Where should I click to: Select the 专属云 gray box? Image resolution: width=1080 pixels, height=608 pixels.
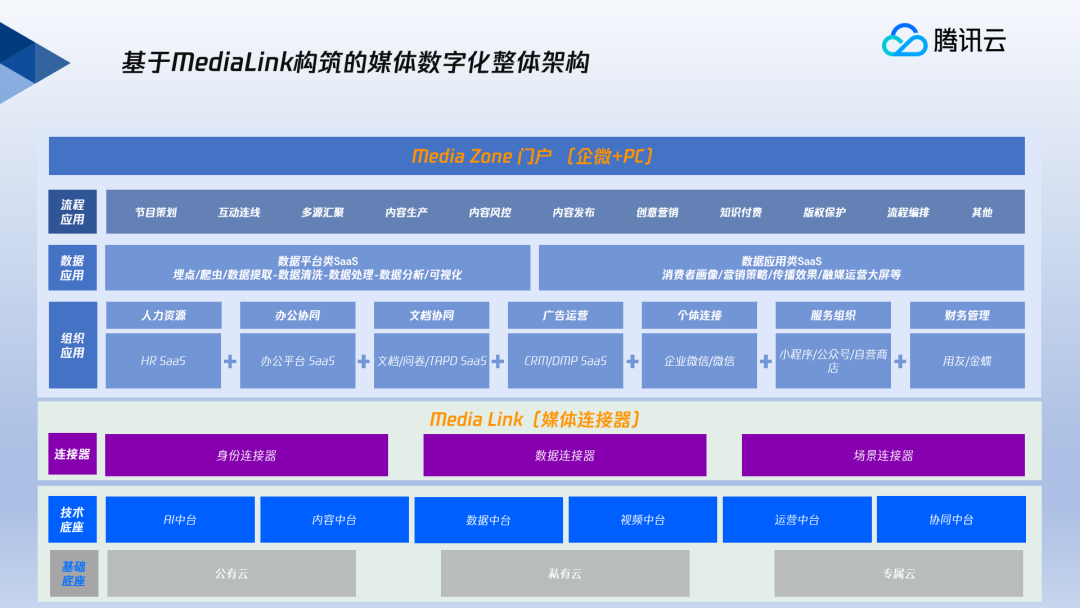[899, 573]
